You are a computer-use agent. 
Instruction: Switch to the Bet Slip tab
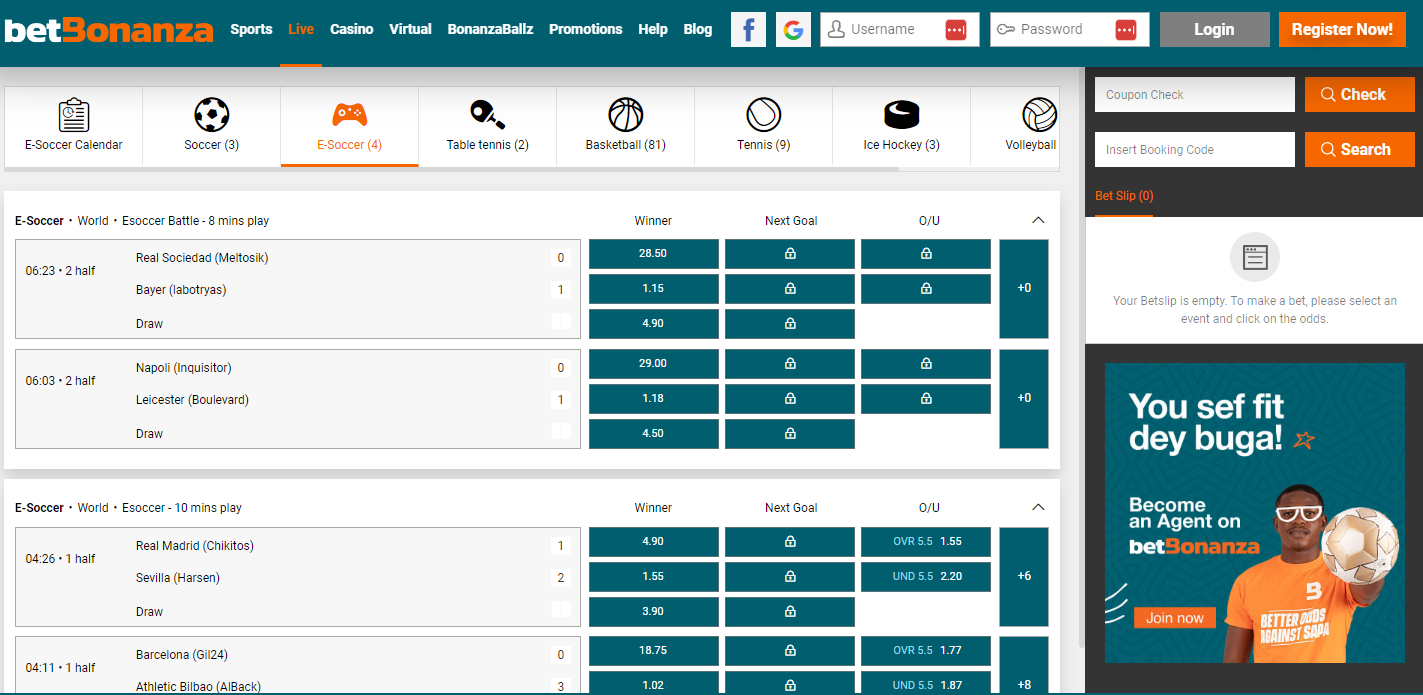pos(1123,196)
